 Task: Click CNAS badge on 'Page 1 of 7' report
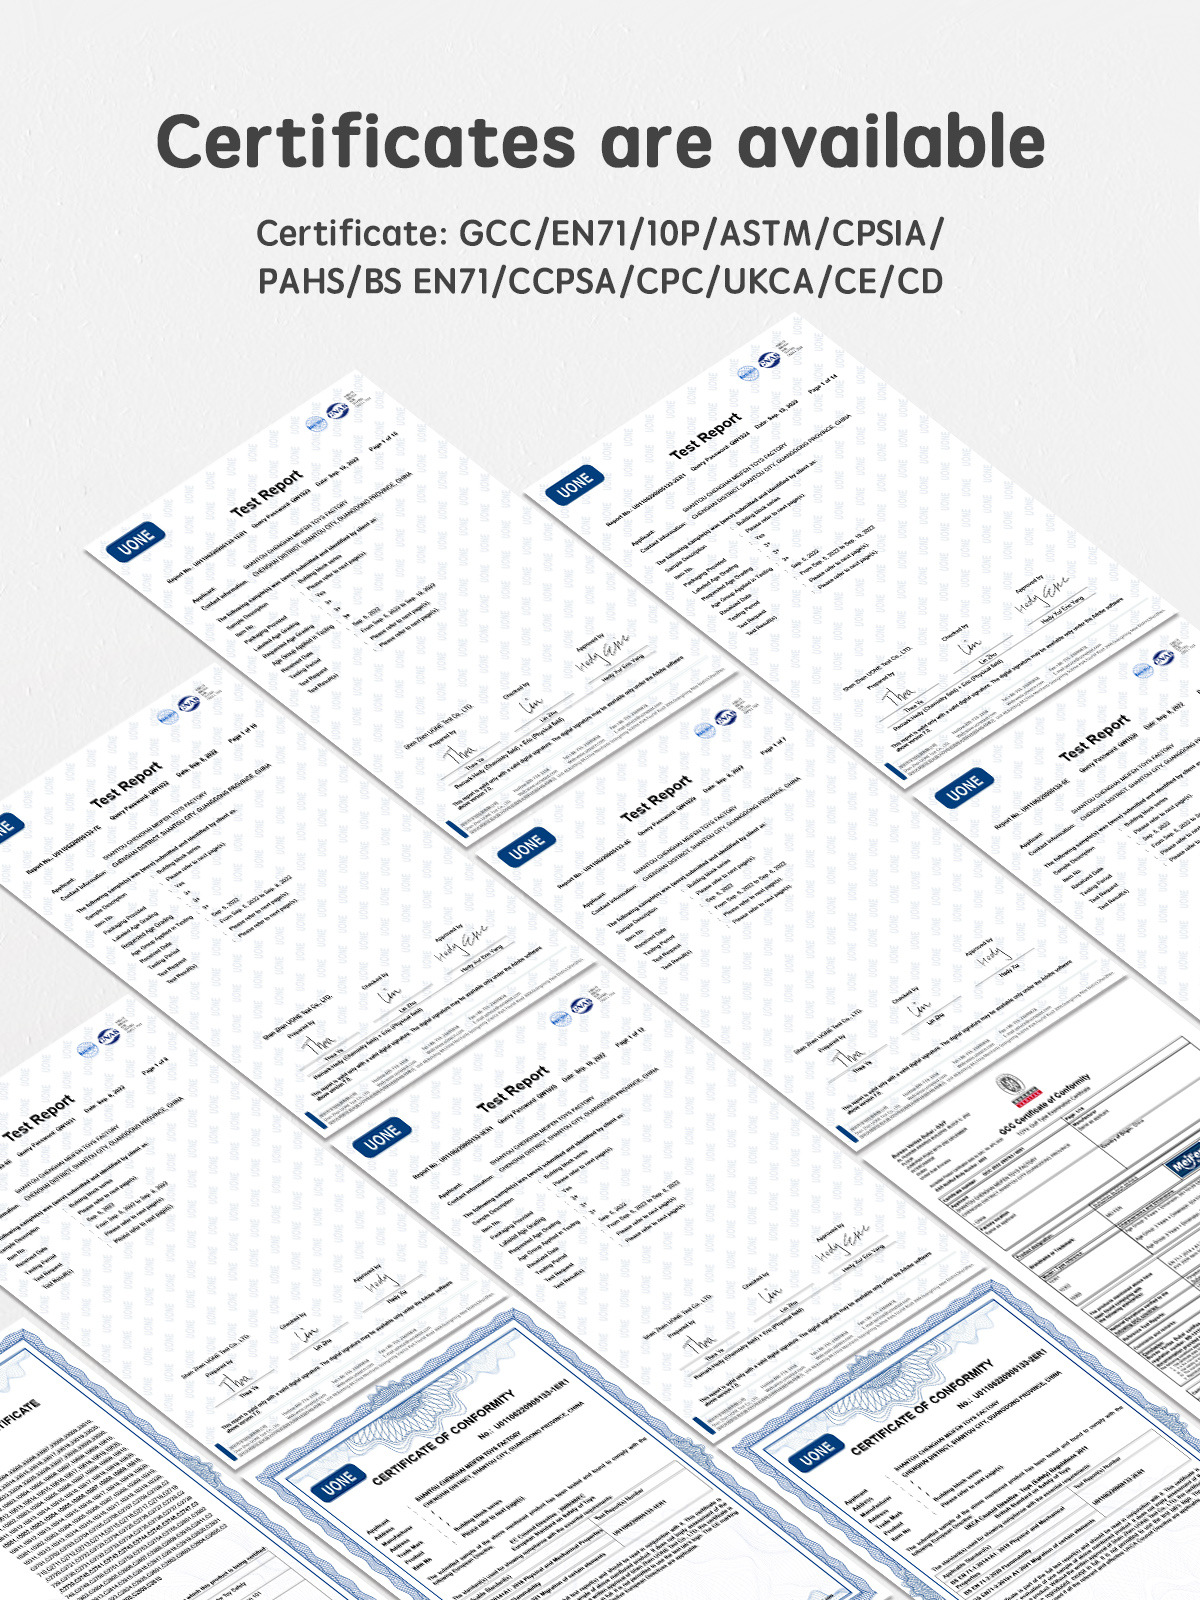tap(725, 718)
